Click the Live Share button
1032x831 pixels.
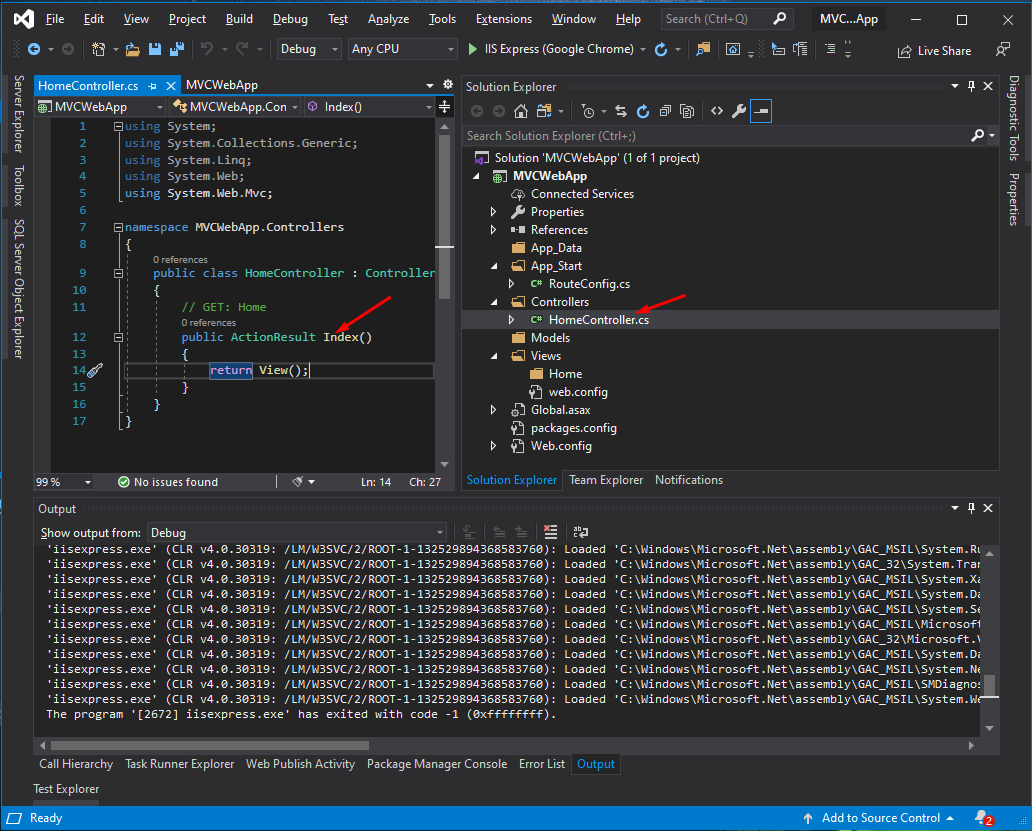pyautogui.click(x=935, y=51)
